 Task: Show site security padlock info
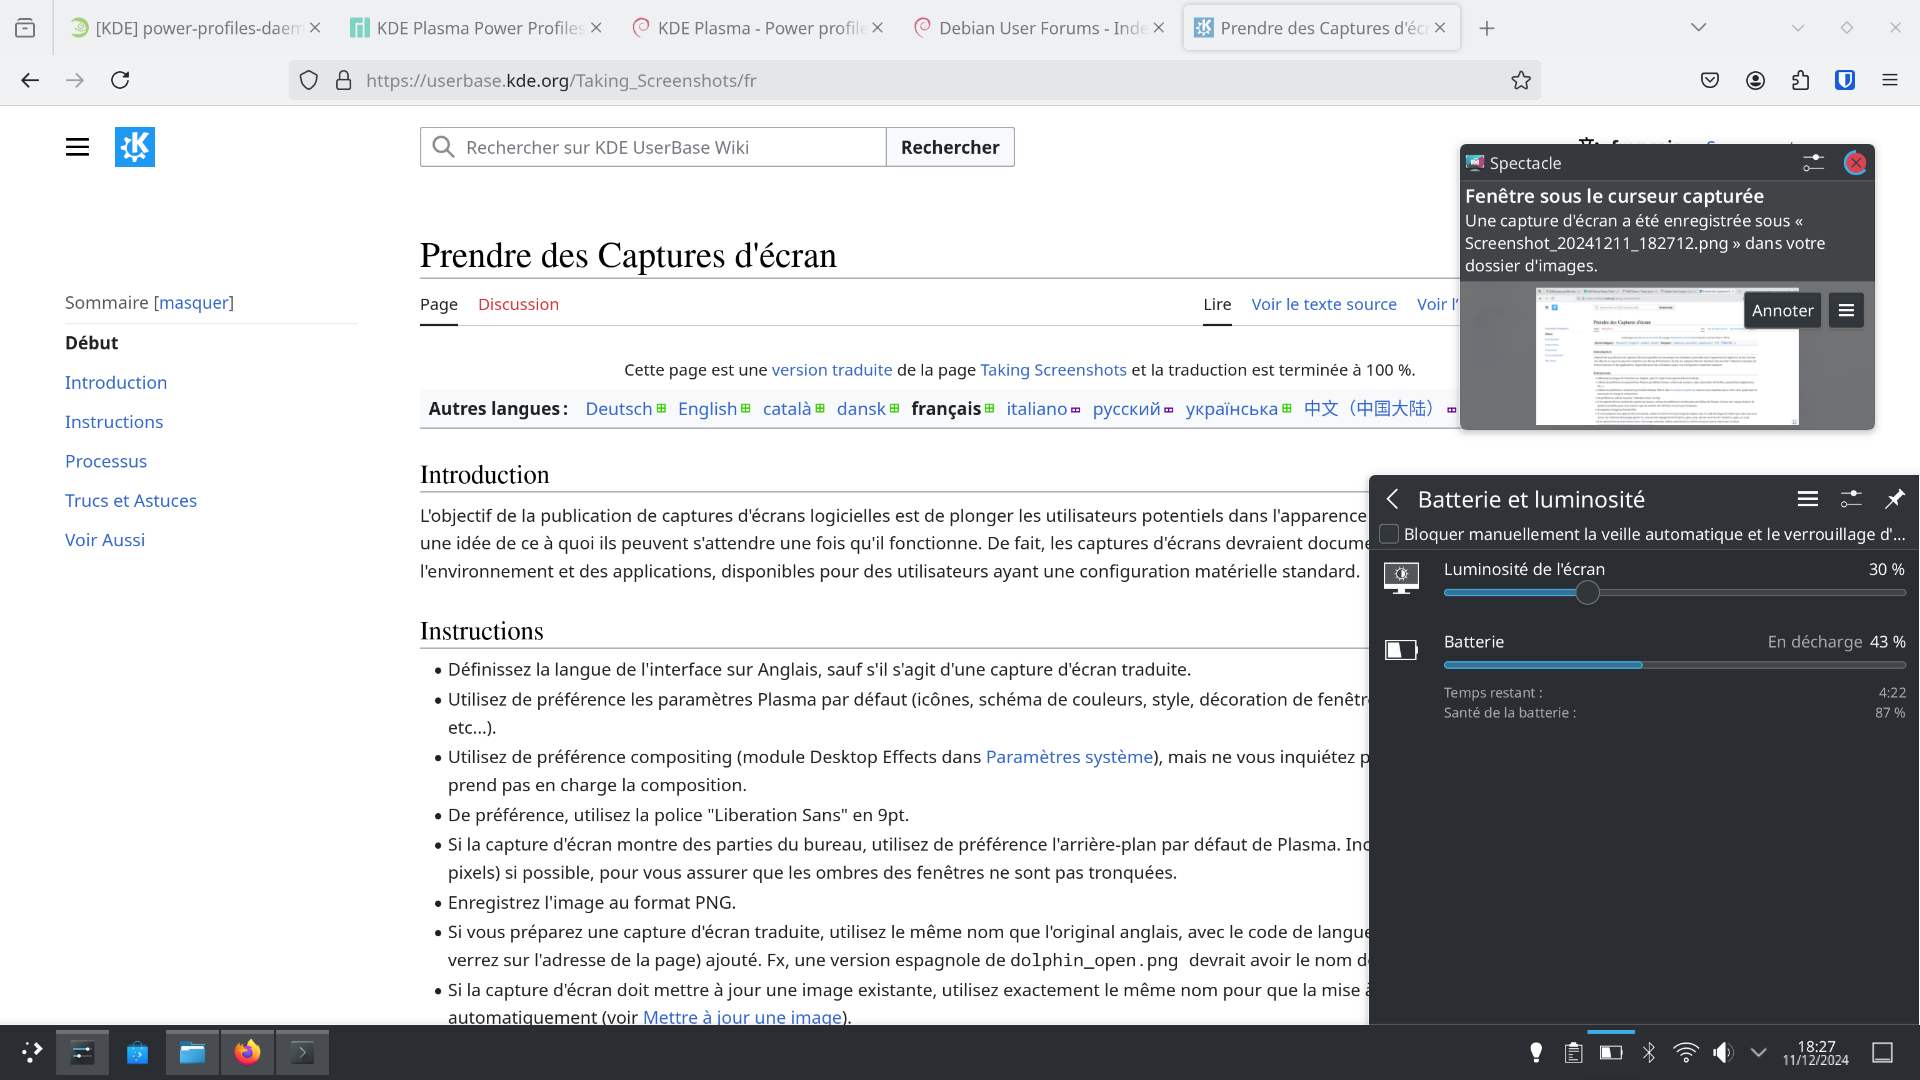tap(344, 80)
